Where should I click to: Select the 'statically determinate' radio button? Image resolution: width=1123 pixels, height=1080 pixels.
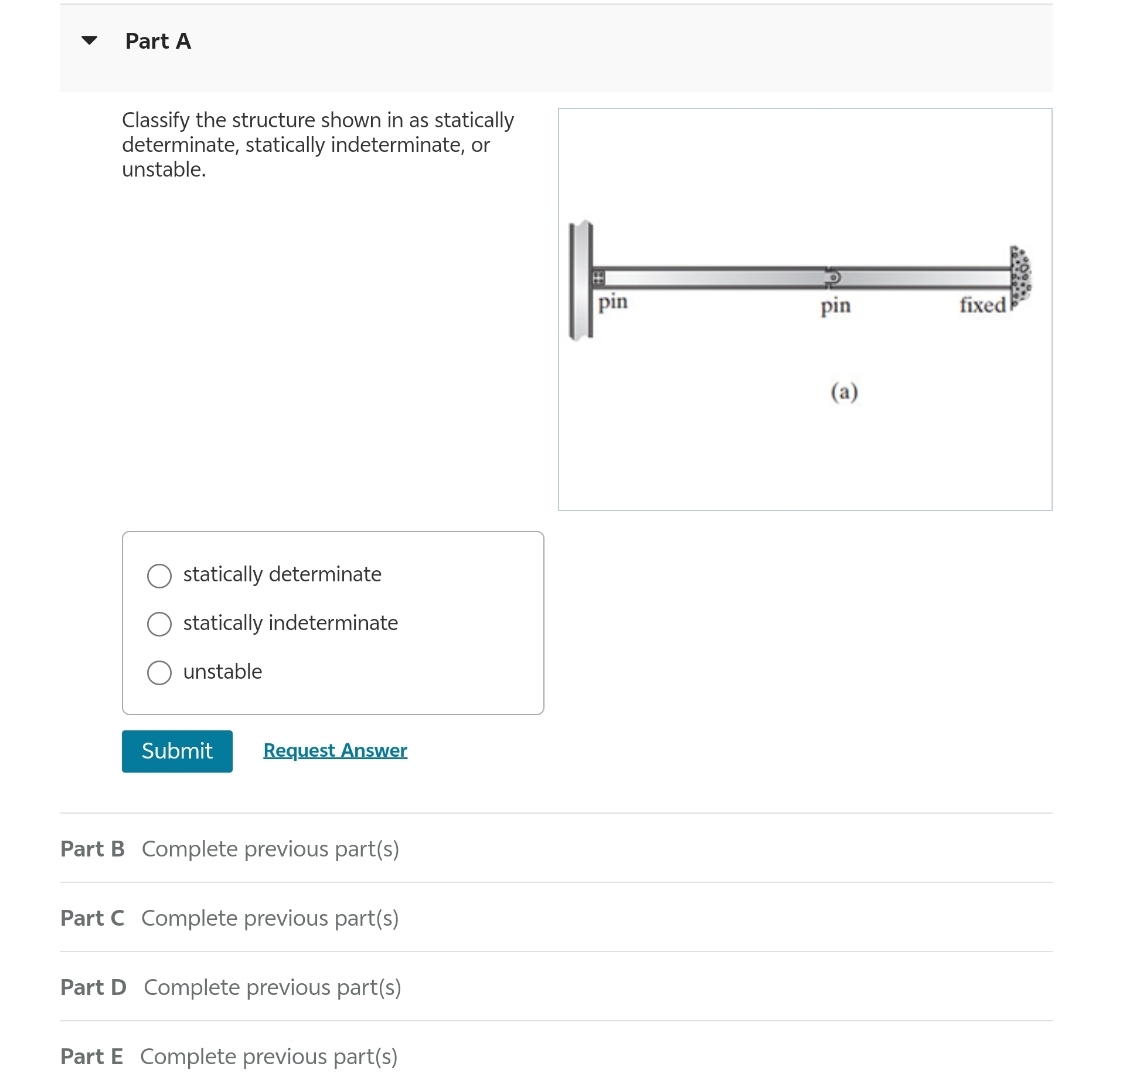point(159,575)
